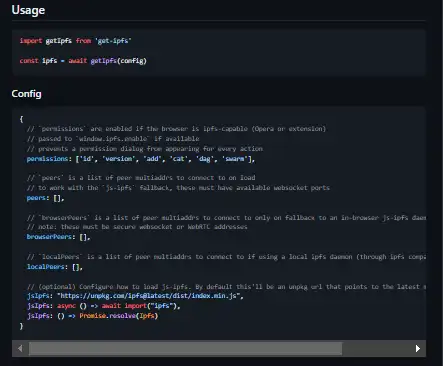443x366 pixels.
Task: Click the opening brace of config block
Action: (x=21, y=119)
